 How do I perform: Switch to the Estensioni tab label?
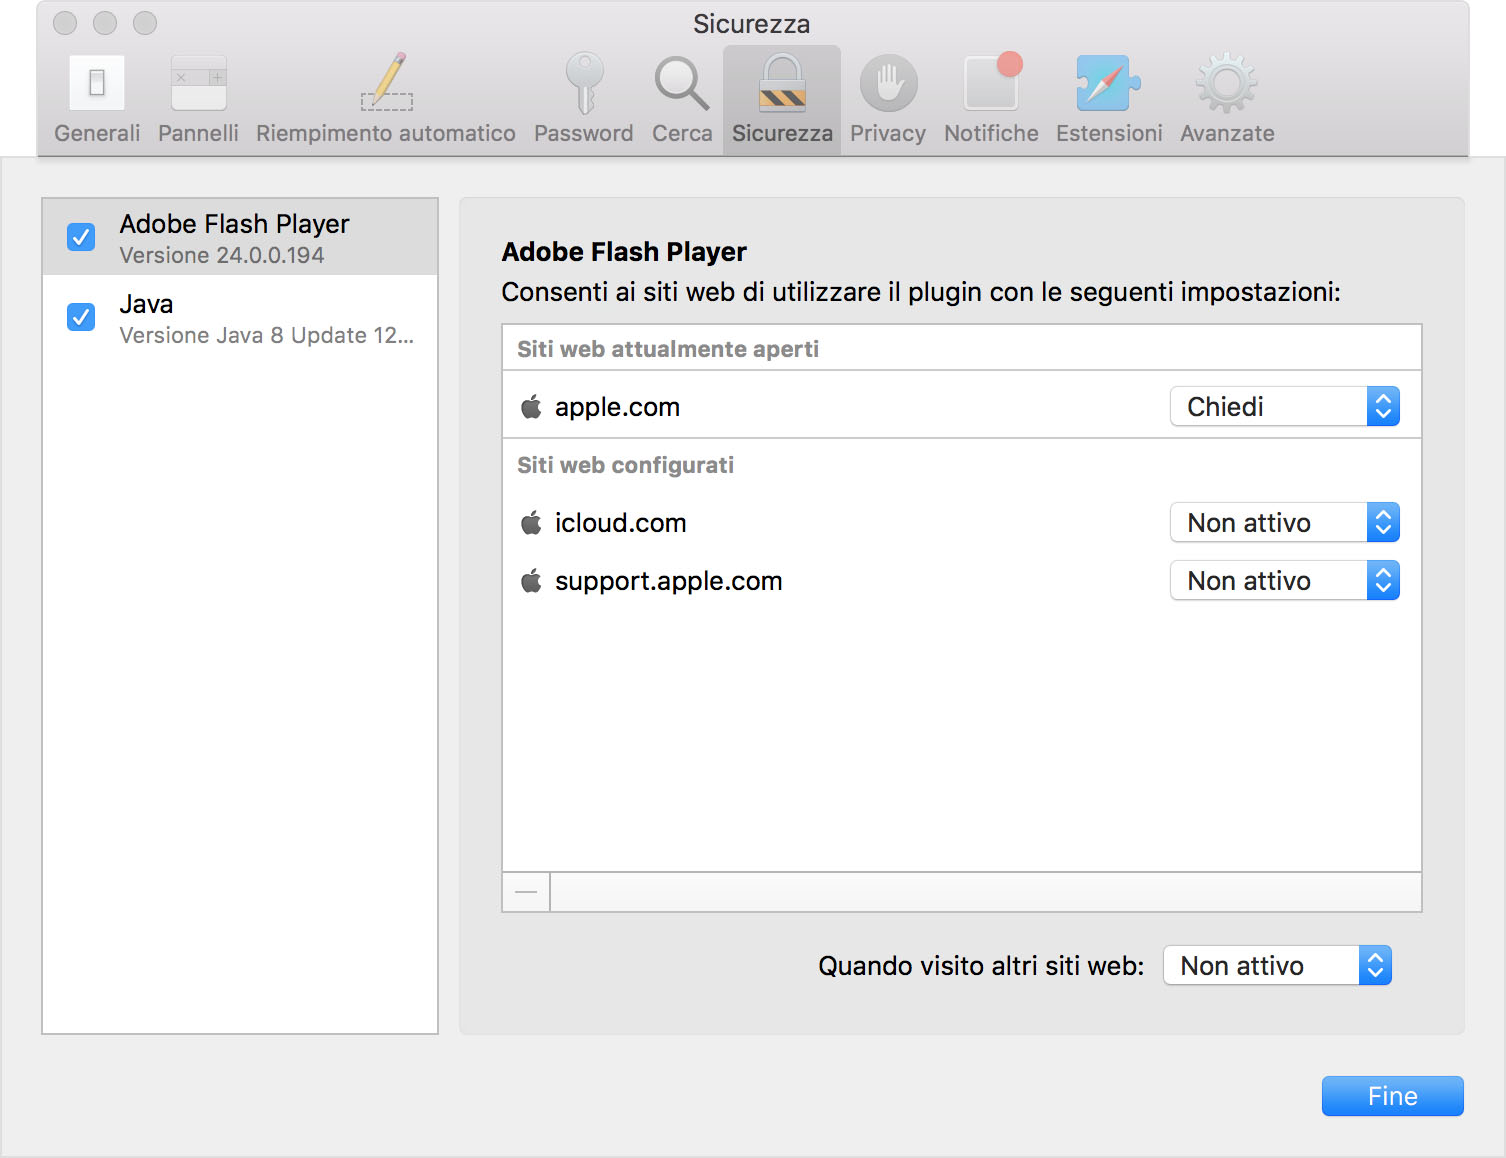(1109, 133)
